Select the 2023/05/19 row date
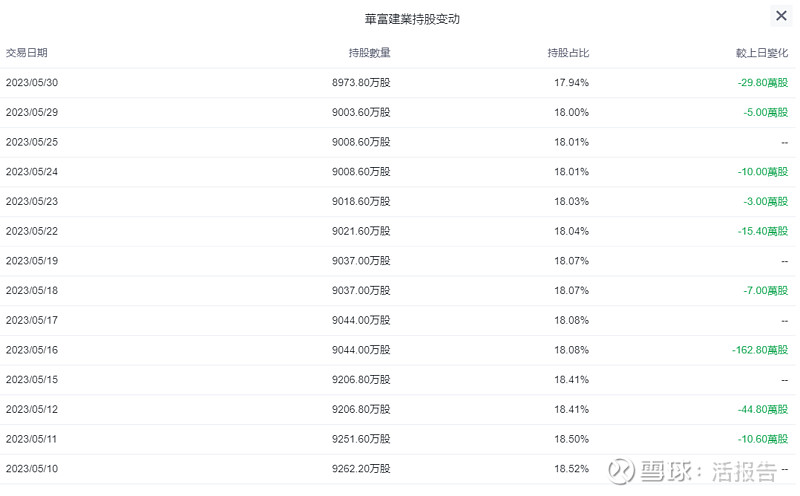The width and height of the screenshot is (800, 496). tap(32, 261)
